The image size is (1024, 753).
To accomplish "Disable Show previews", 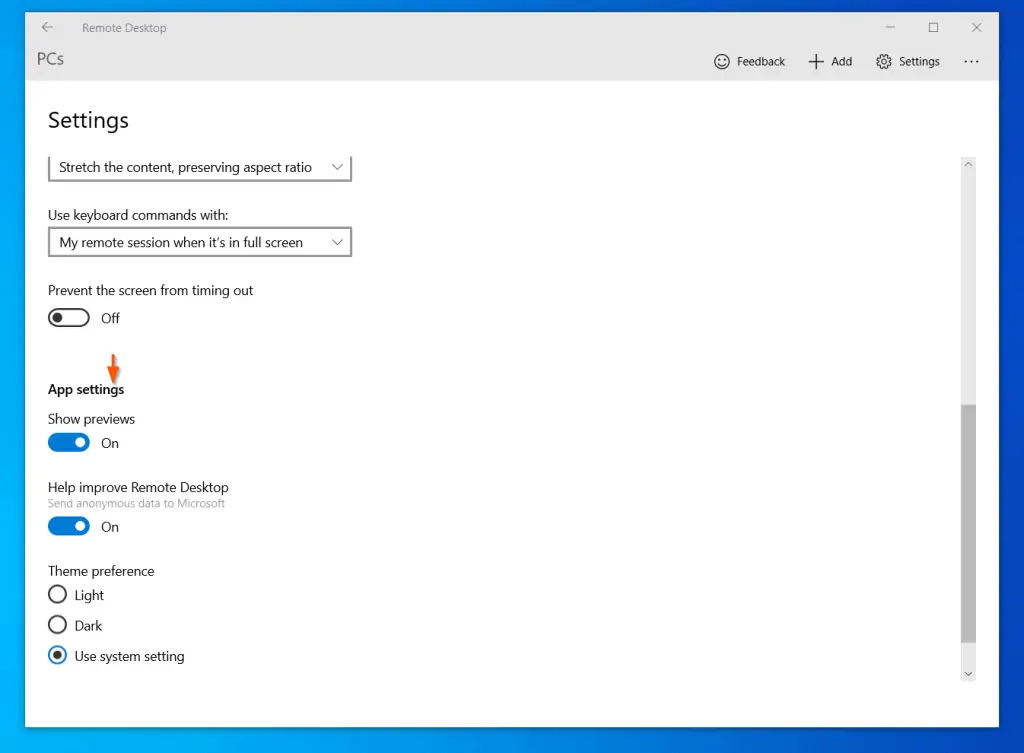I will click(x=68, y=442).
